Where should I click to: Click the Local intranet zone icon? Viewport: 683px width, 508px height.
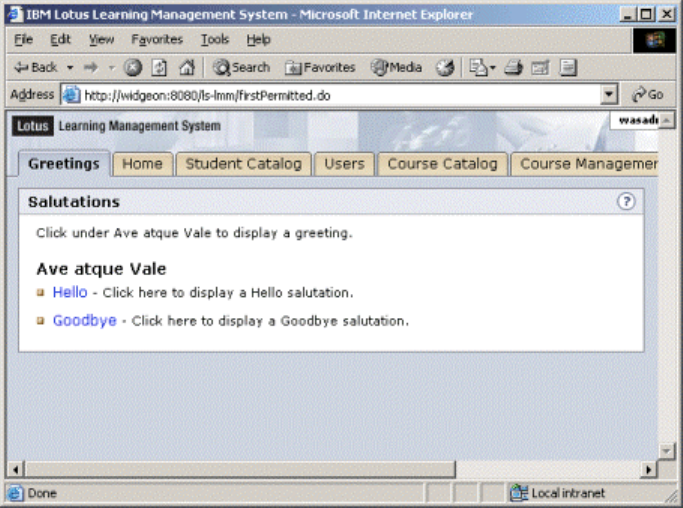[518, 493]
